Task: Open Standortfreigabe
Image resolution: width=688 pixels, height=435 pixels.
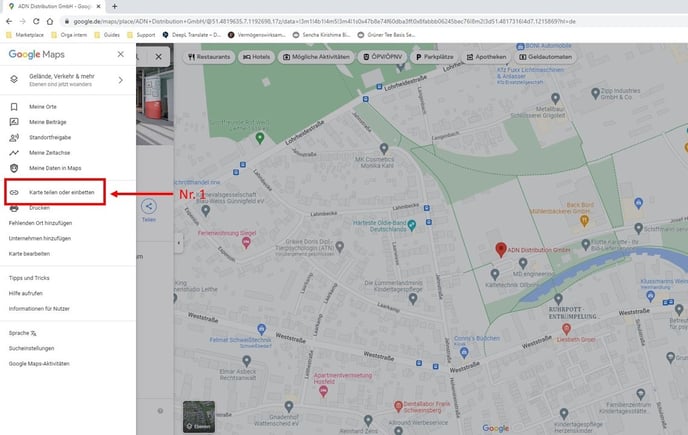Action: pyautogui.click(x=50, y=137)
